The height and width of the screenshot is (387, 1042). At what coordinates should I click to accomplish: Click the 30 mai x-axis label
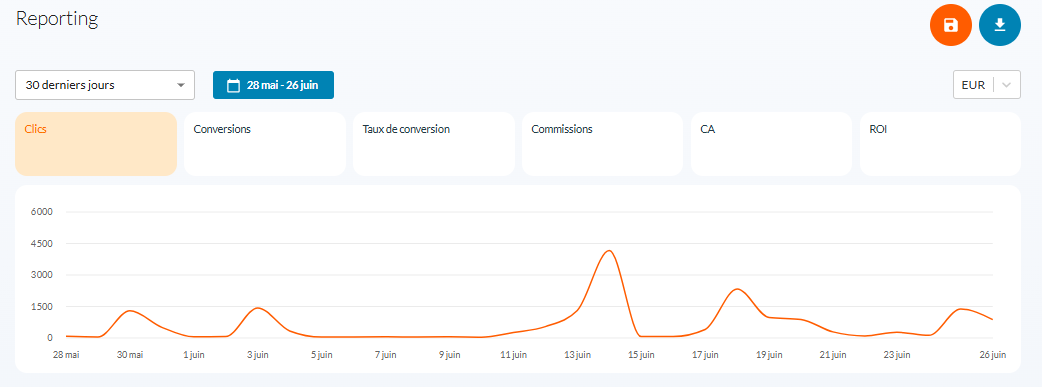coord(130,355)
